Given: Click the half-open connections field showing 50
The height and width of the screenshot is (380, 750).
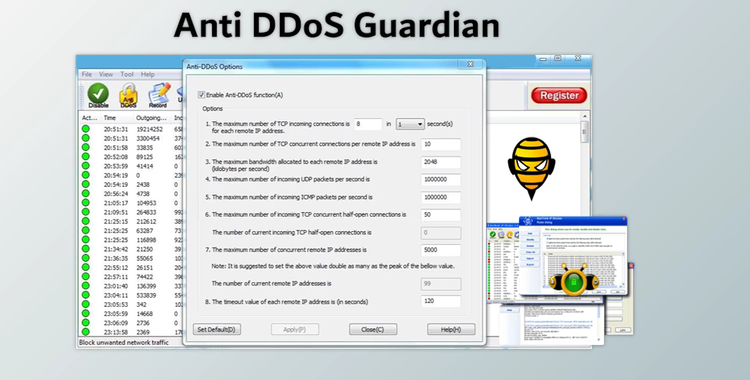Looking at the screenshot, I should 441,215.
